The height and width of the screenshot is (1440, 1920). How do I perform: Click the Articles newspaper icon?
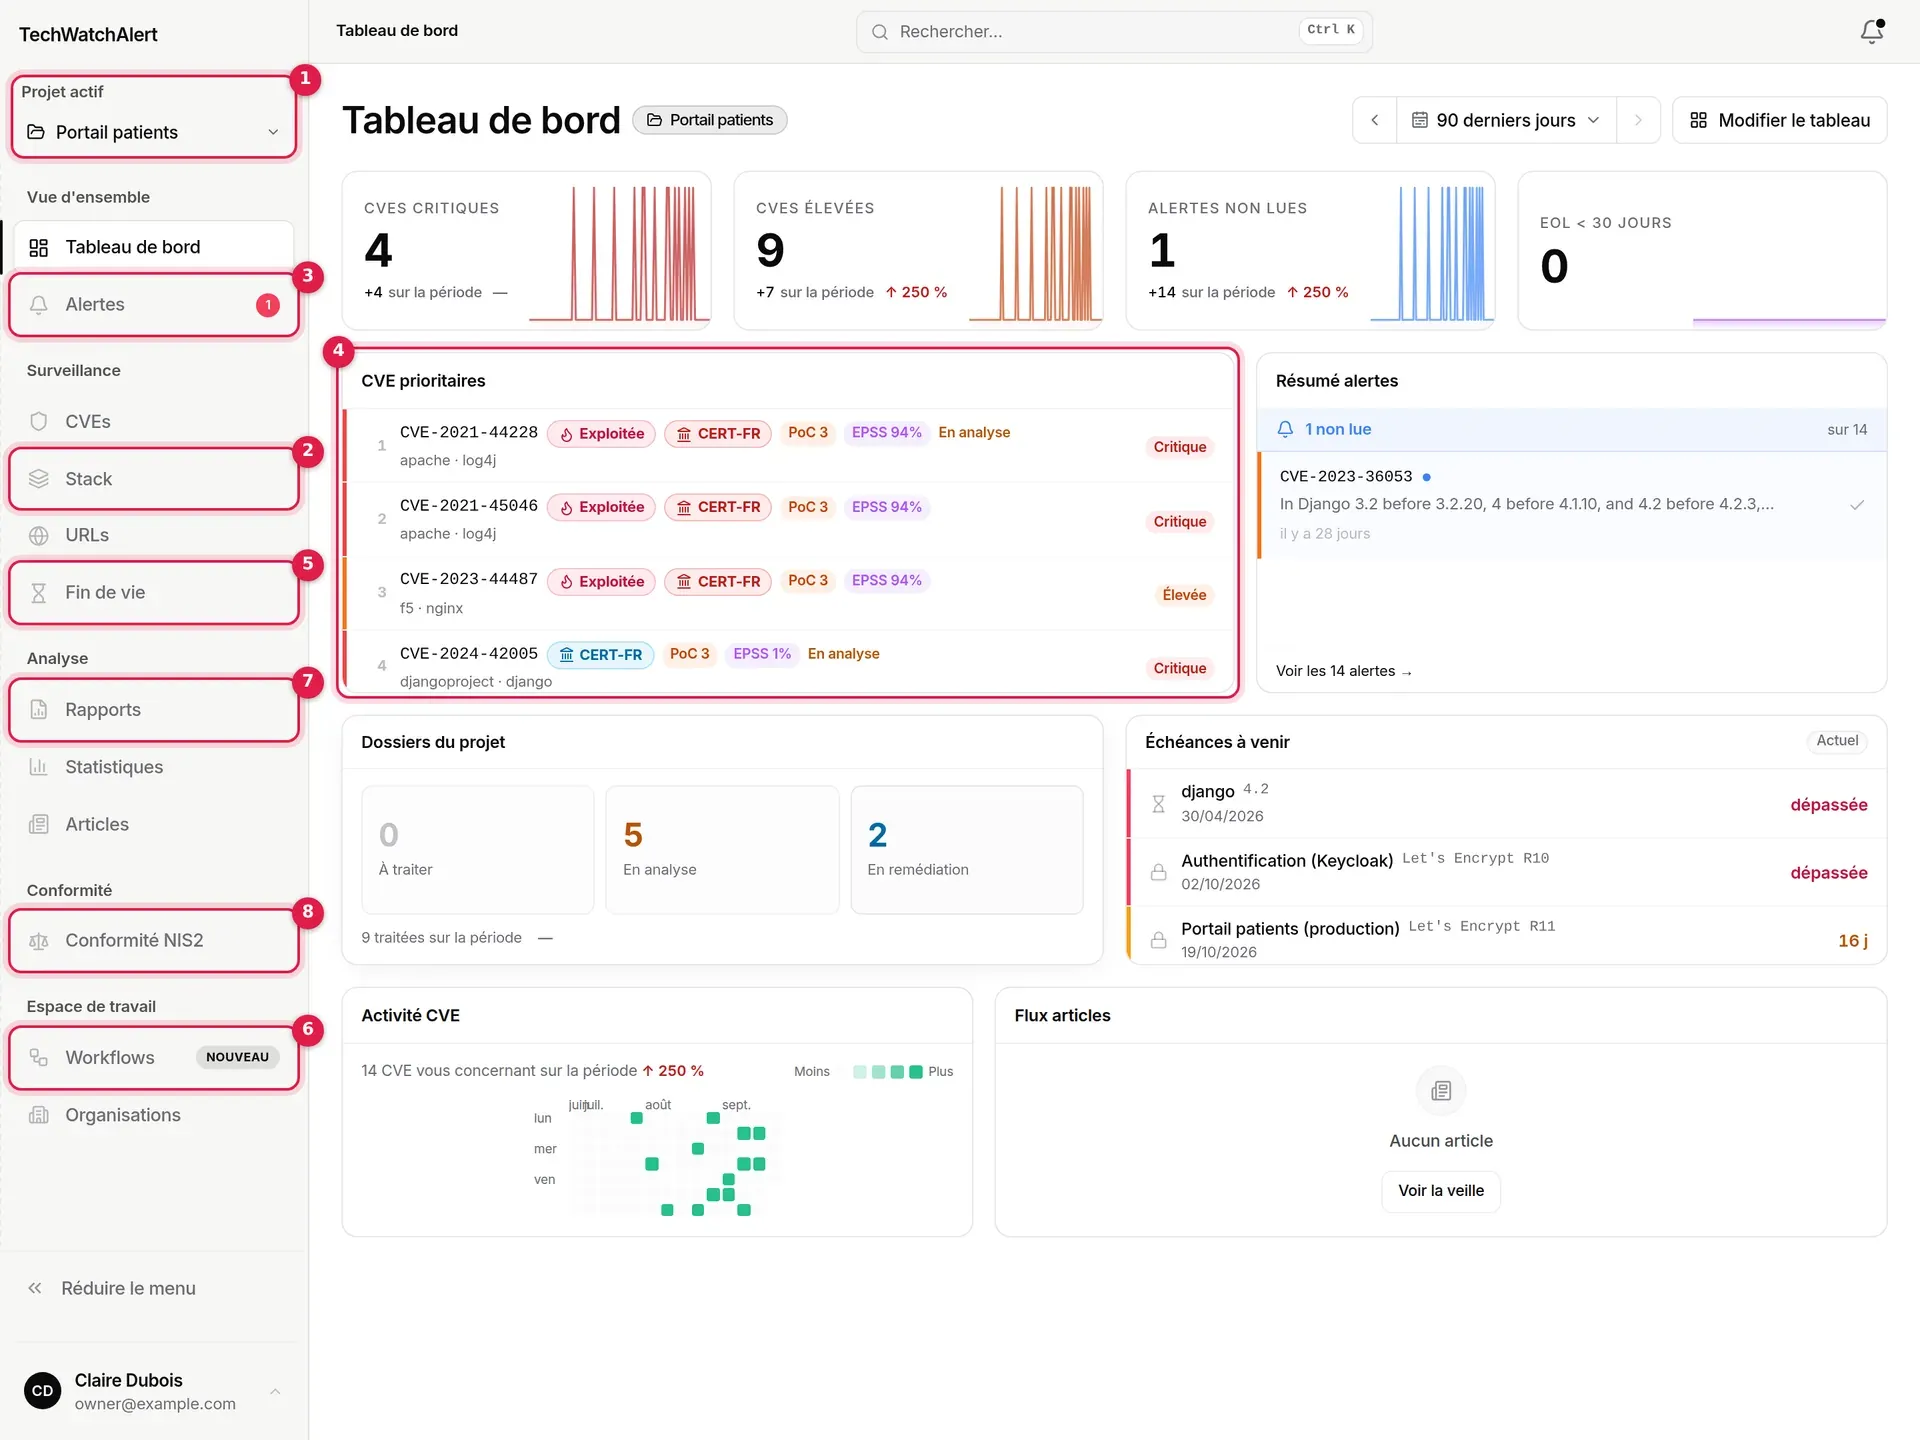click(39, 824)
